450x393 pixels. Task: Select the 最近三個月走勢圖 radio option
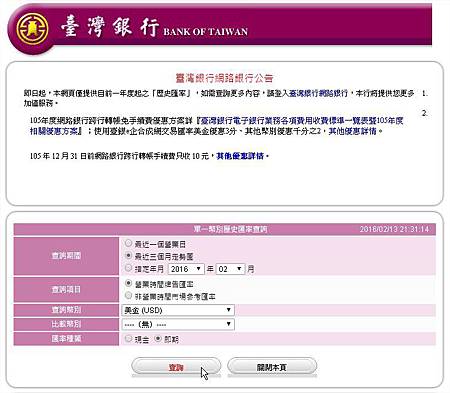click(x=128, y=256)
